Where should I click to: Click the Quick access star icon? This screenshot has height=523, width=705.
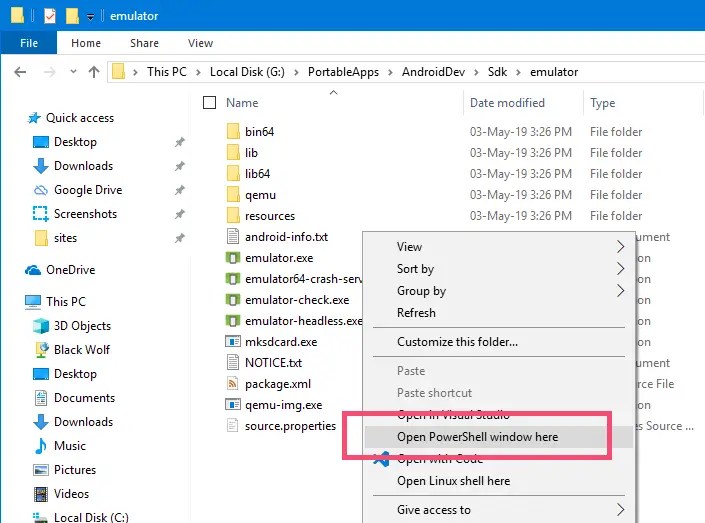[x=34, y=118]
